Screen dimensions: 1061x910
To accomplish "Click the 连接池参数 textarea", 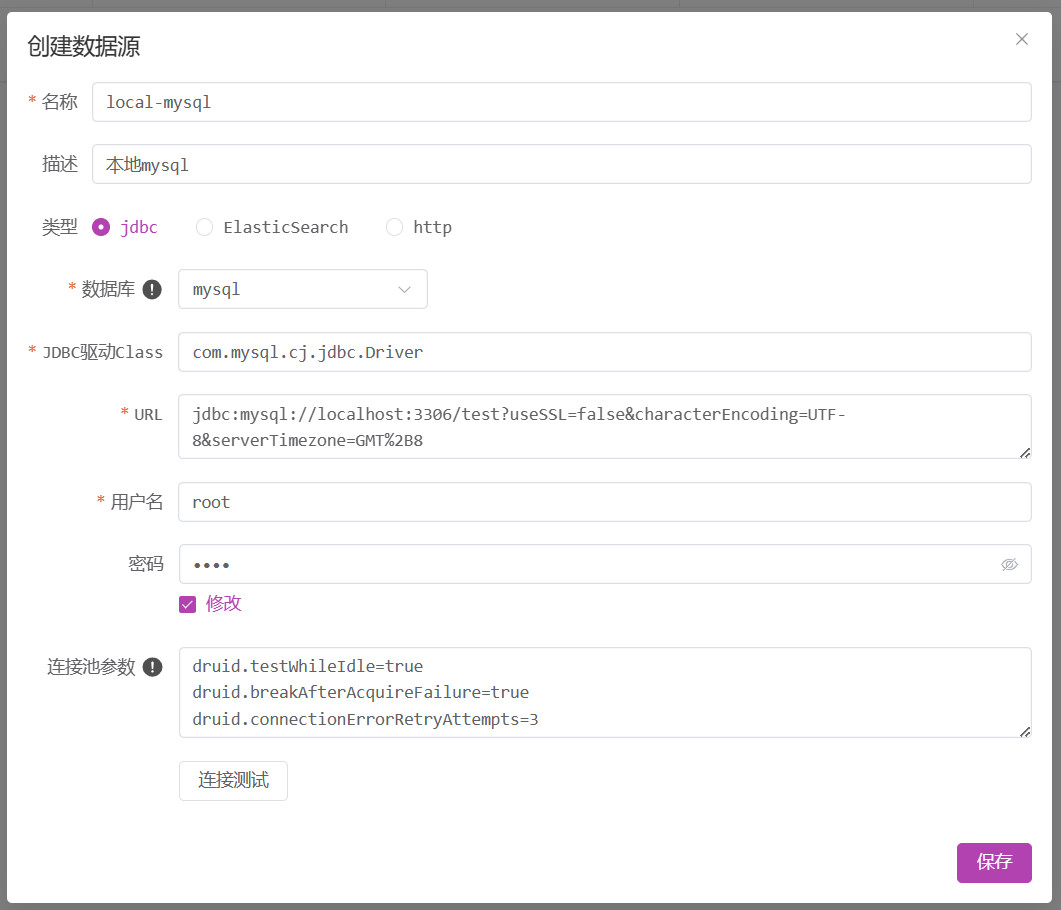I will 605,692.
